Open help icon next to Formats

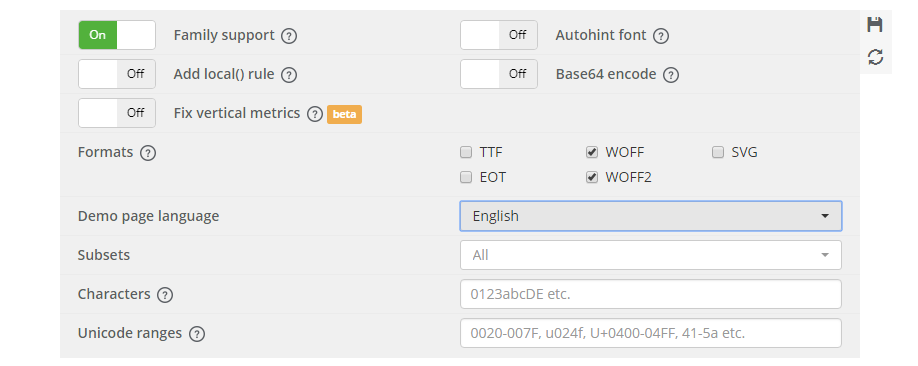(x=148, y=153)
